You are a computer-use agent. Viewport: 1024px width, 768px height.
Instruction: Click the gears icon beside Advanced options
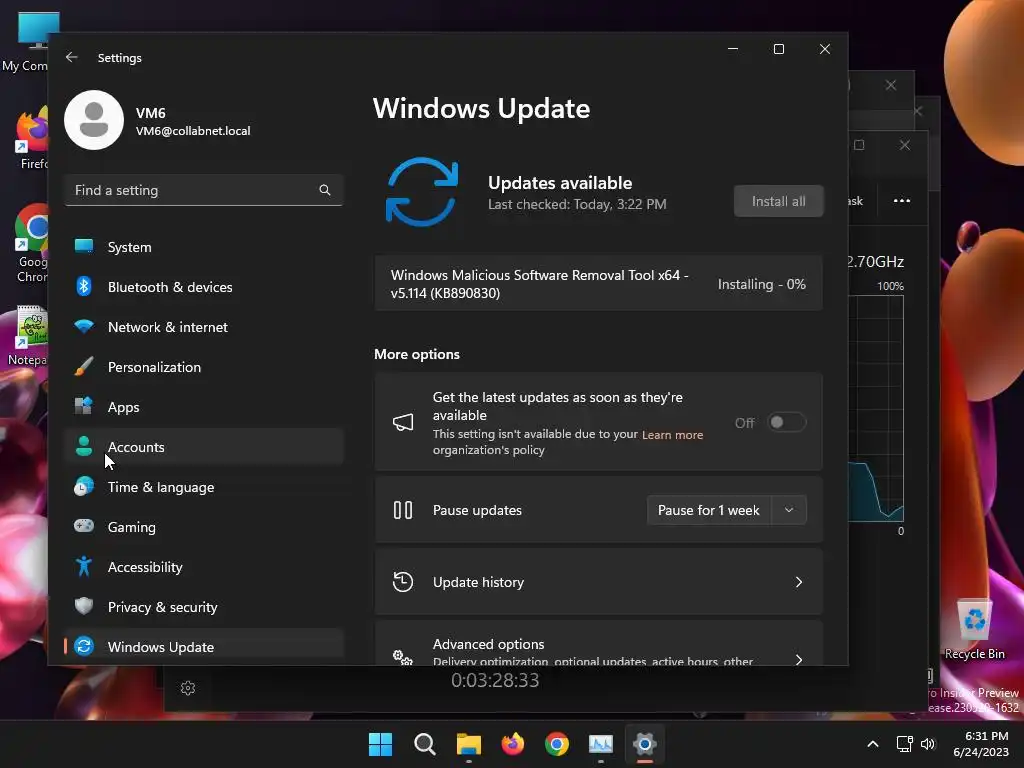403,657
